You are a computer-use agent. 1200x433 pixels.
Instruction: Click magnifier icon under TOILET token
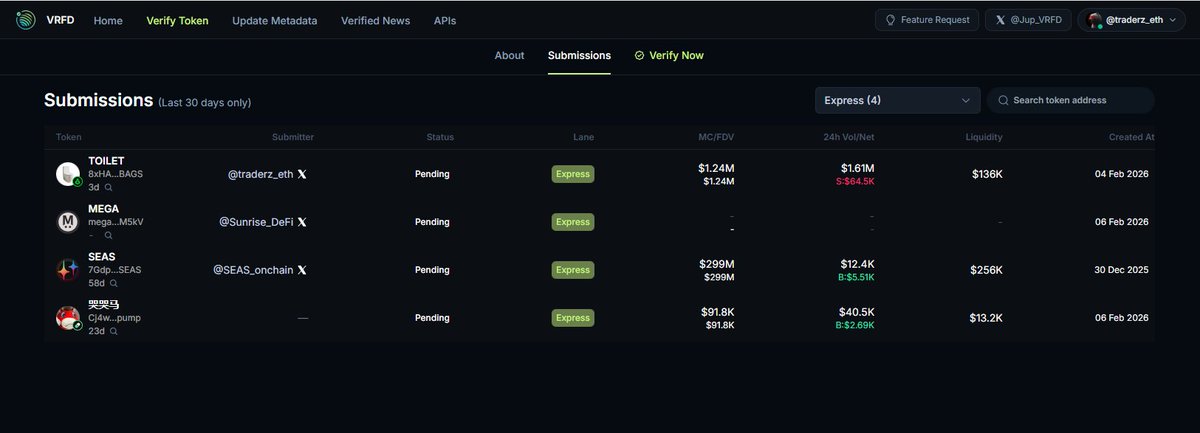tap(109, 187)
